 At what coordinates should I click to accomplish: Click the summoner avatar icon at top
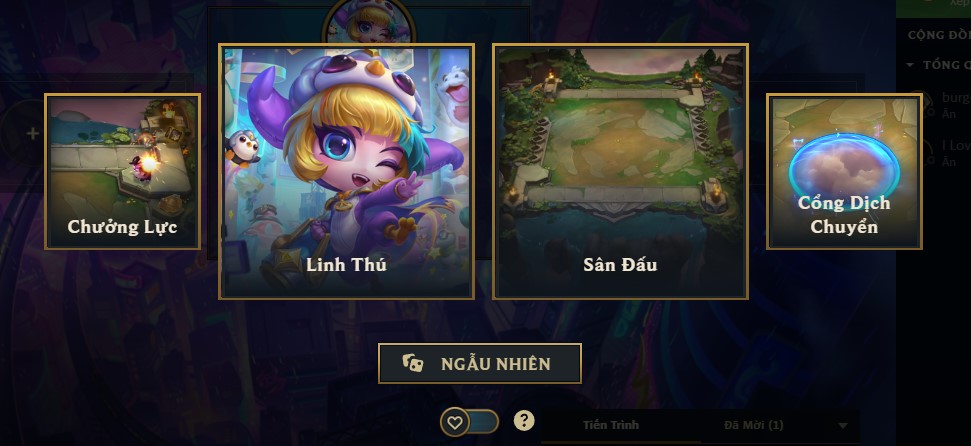click(x=369, y=22)
